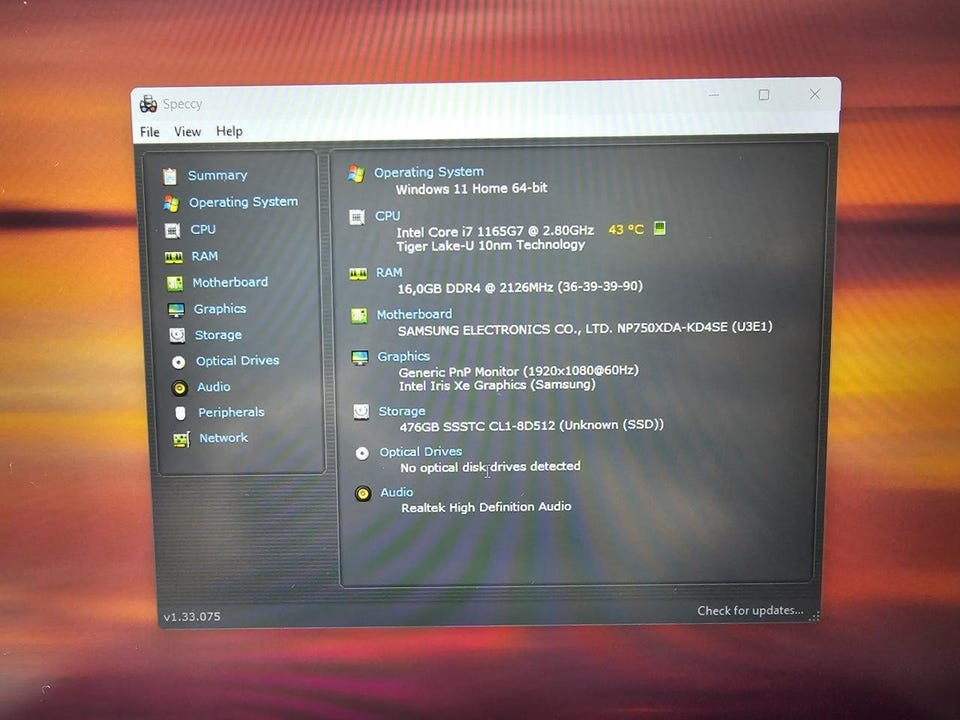Click the 43 °C CPU temperature value
Image resolution: width=960 pixels, height=720 pixels.
626,230
